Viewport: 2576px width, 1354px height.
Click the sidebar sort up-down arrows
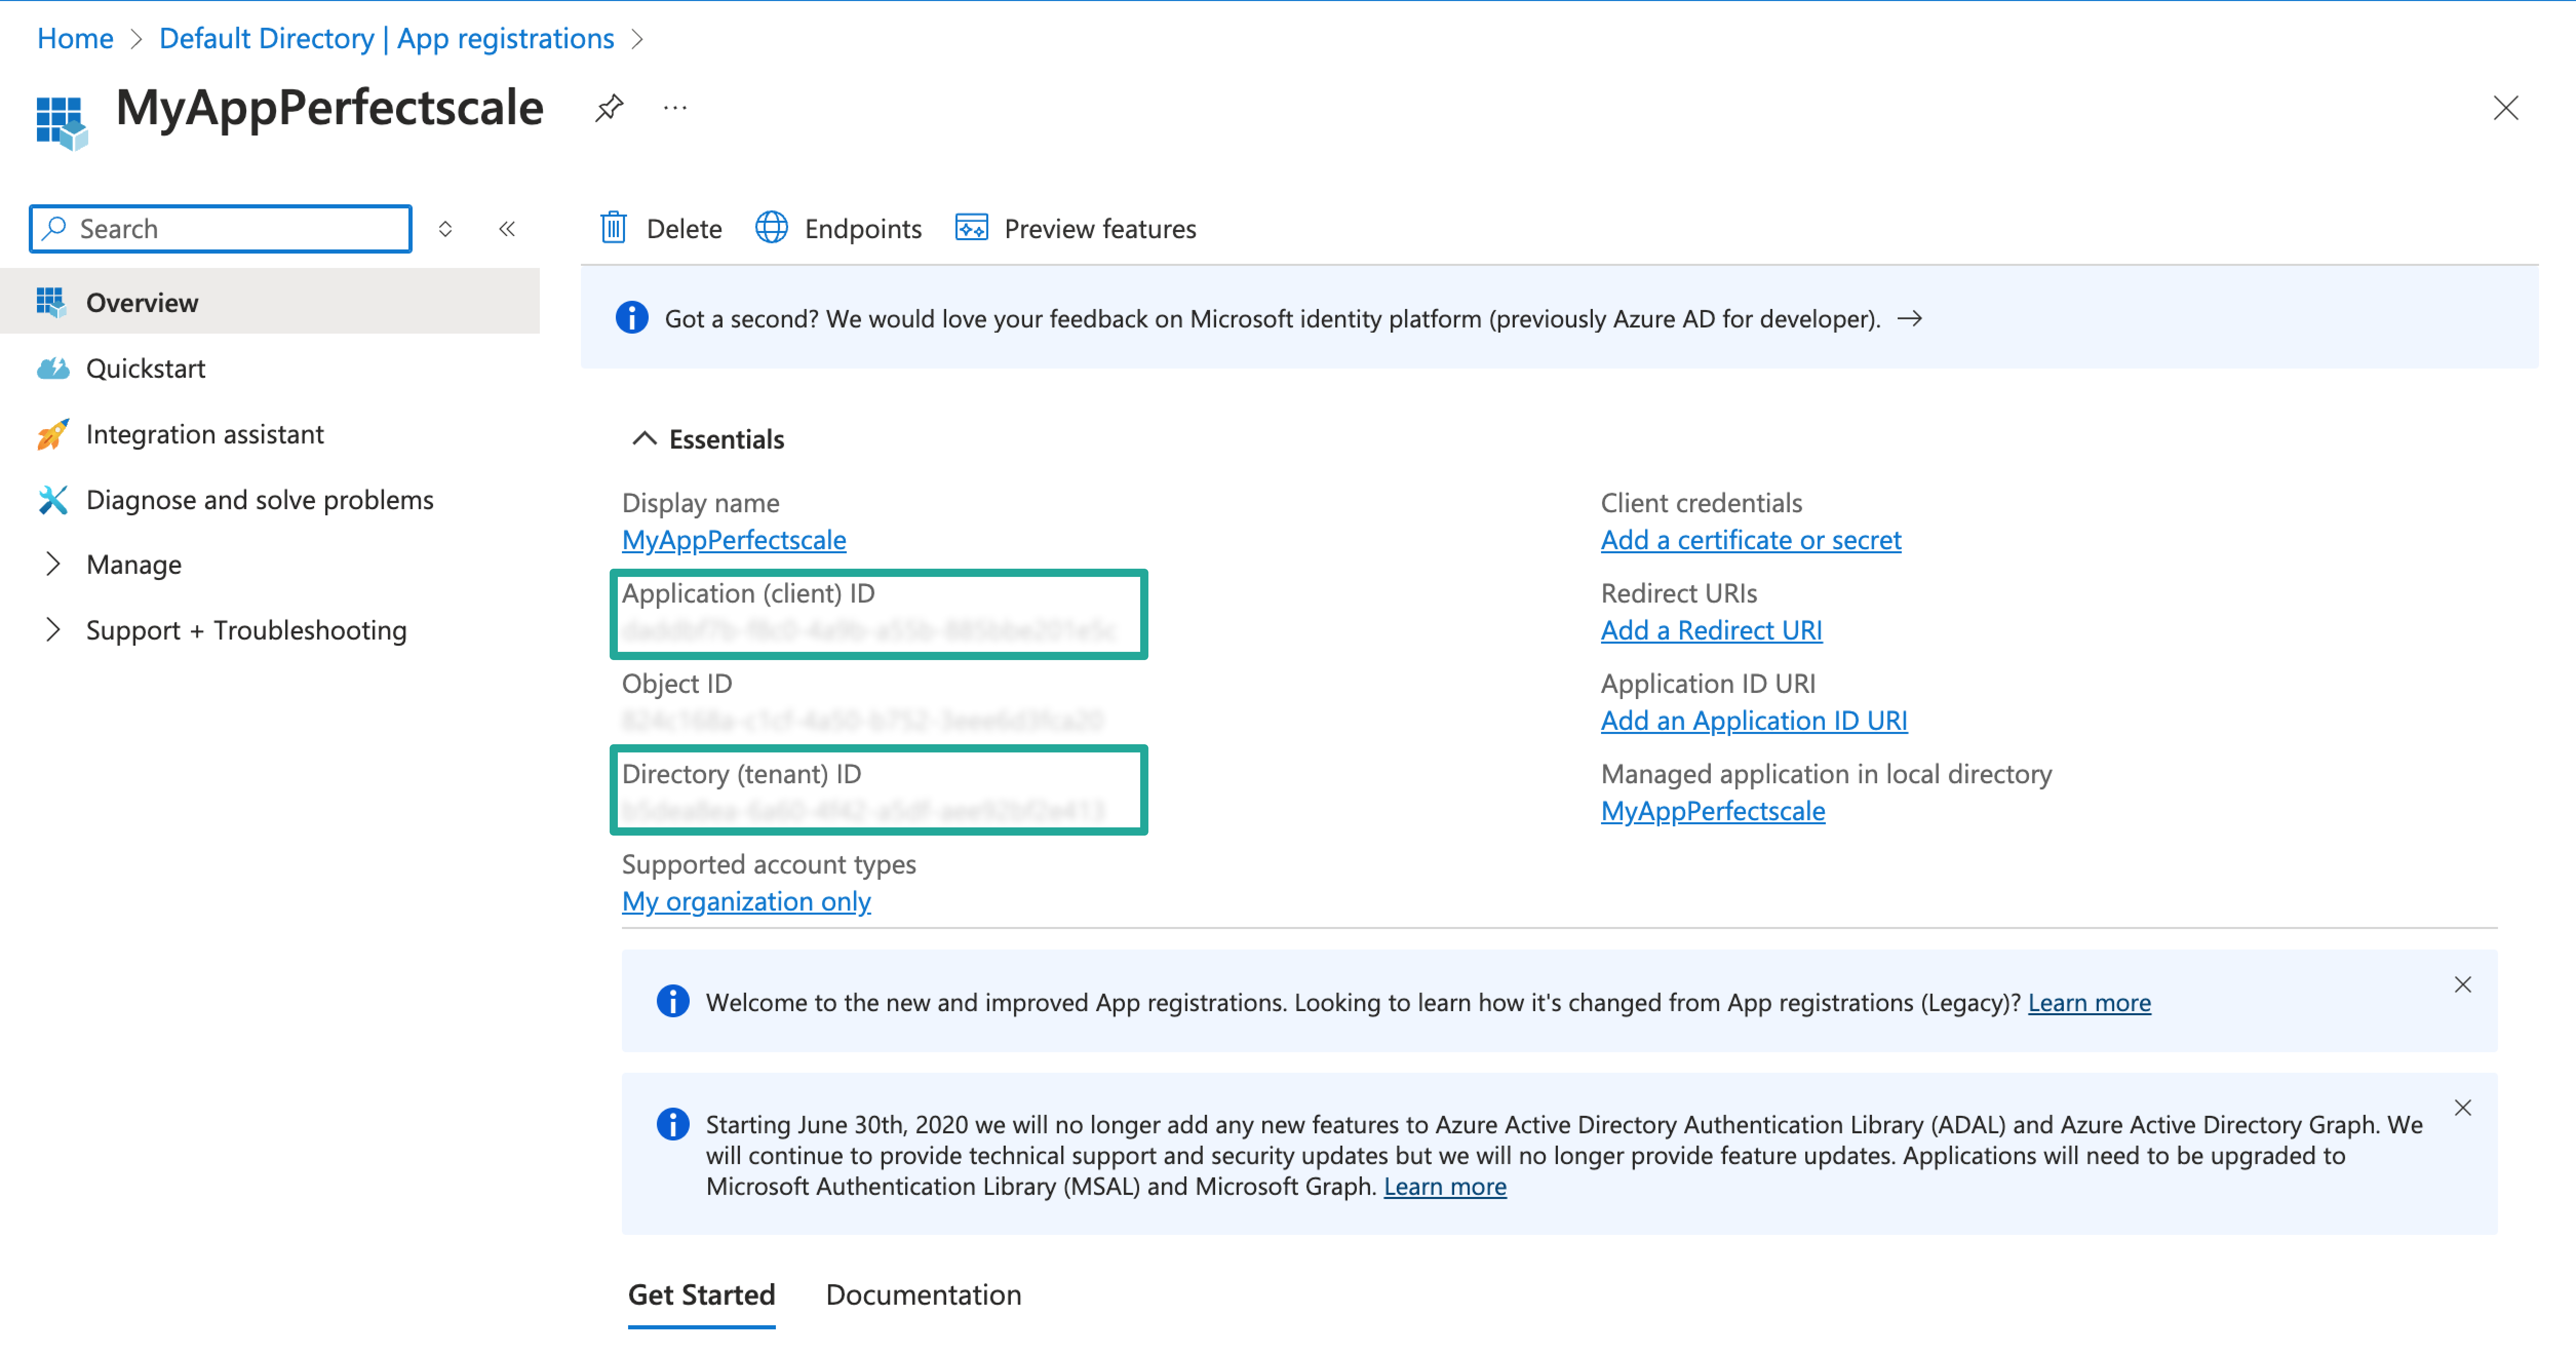(x=445, y=229)
